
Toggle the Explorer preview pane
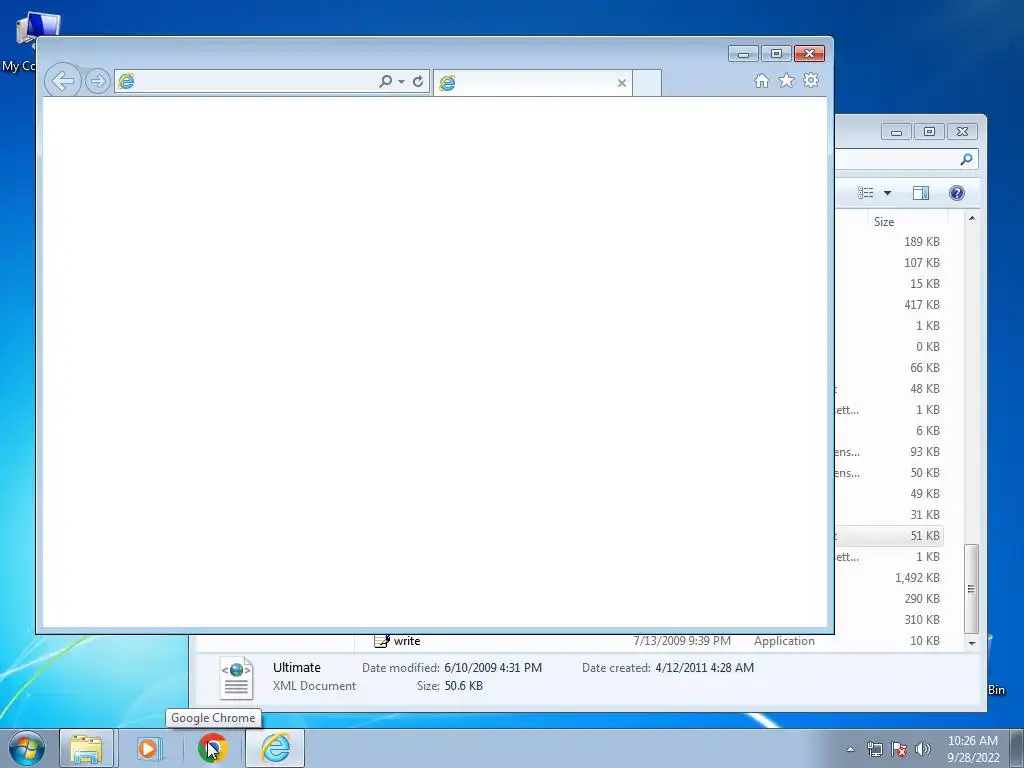[921, 193]
